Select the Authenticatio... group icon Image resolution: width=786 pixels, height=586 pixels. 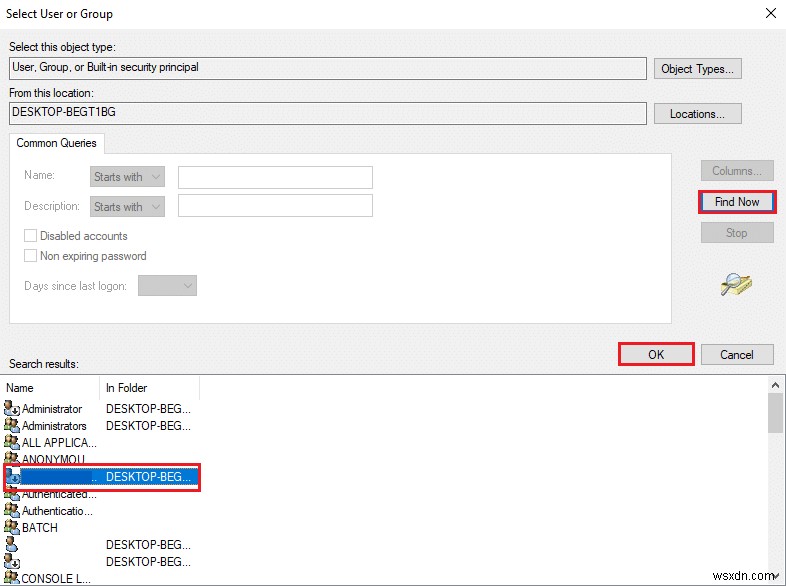(12, 510)
